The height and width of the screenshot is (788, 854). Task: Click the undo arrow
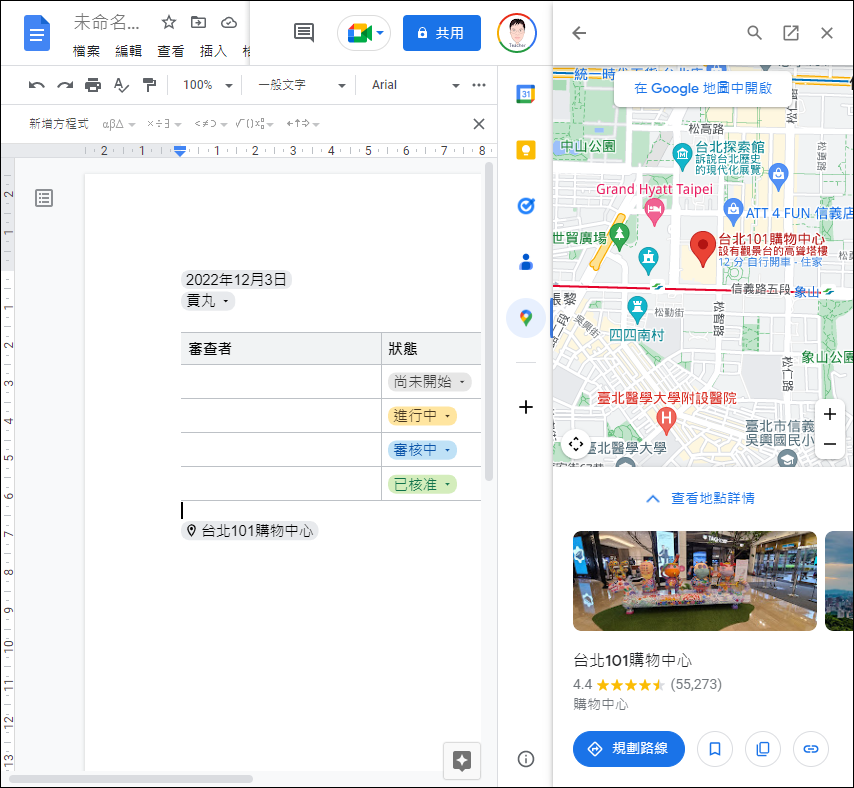pyautogui.click(x=36, y=85)
